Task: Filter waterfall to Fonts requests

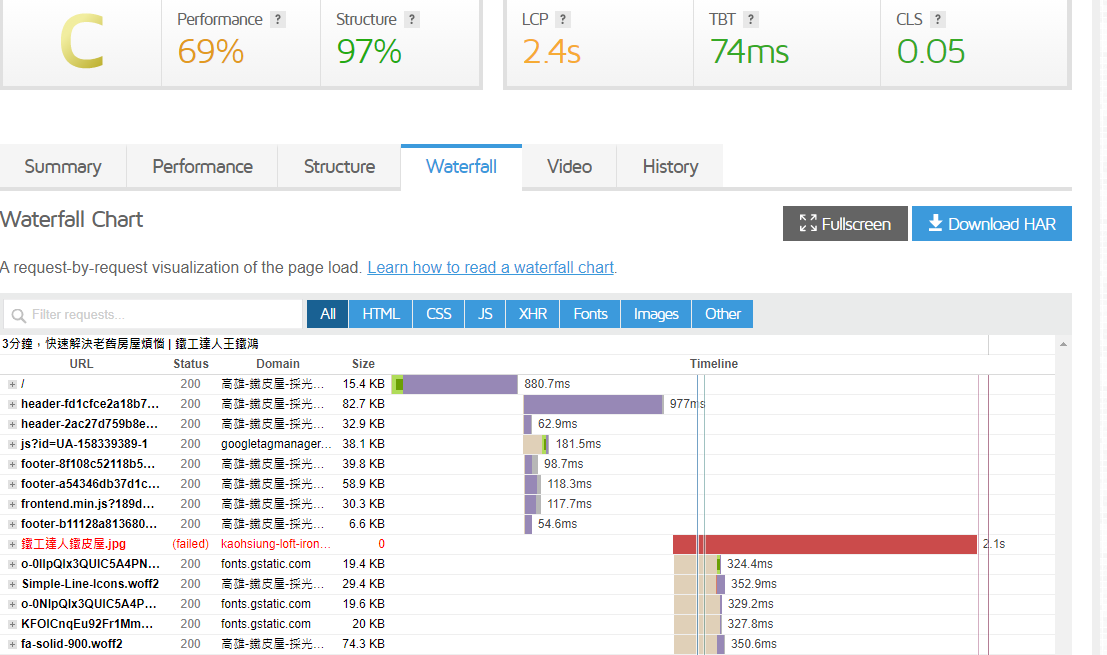Action: [590, 314]
